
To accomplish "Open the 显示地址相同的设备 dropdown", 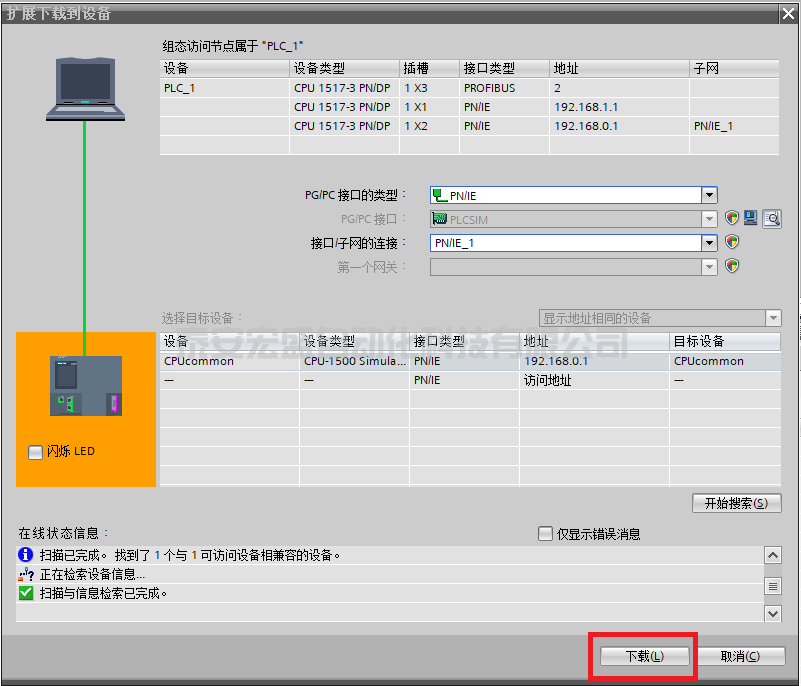I will pos(772,318).
